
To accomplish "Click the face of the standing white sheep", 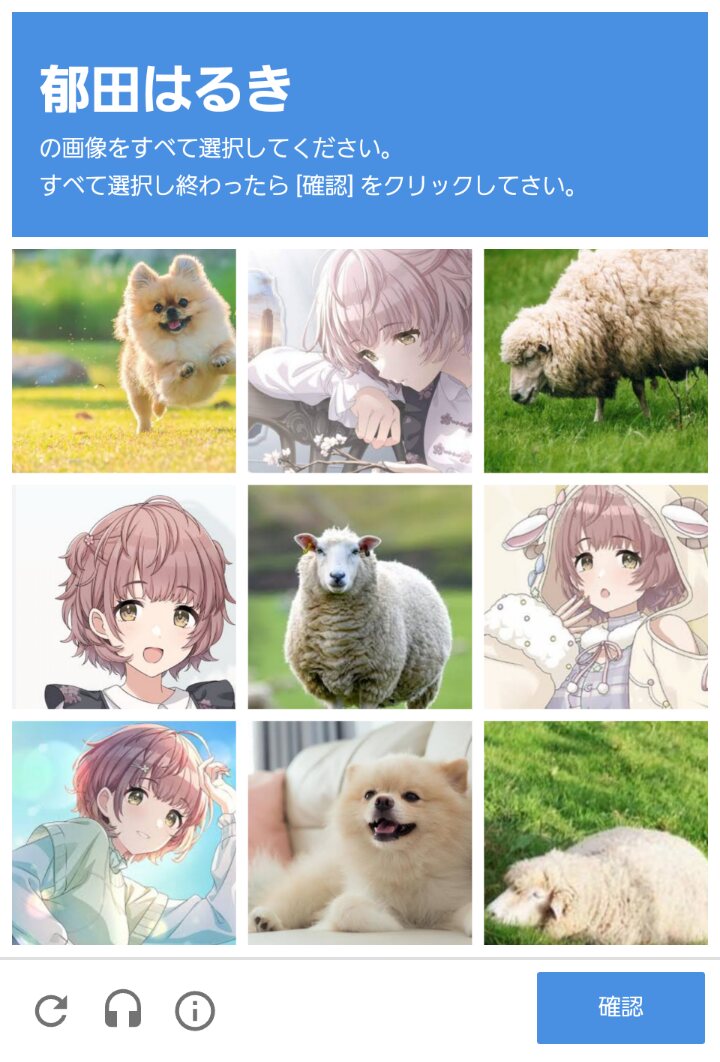I will pos(337,561).
